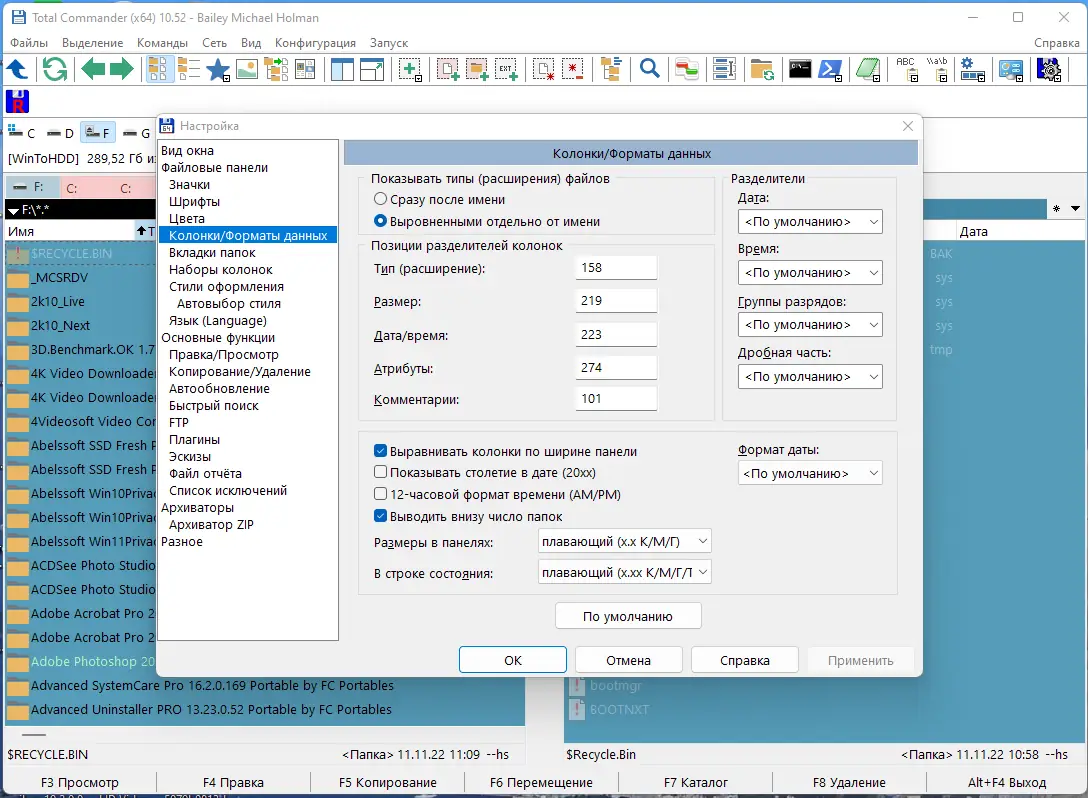Click the unselect files red asterisk icon
The image size is (1088, 798).
(573, 69)
